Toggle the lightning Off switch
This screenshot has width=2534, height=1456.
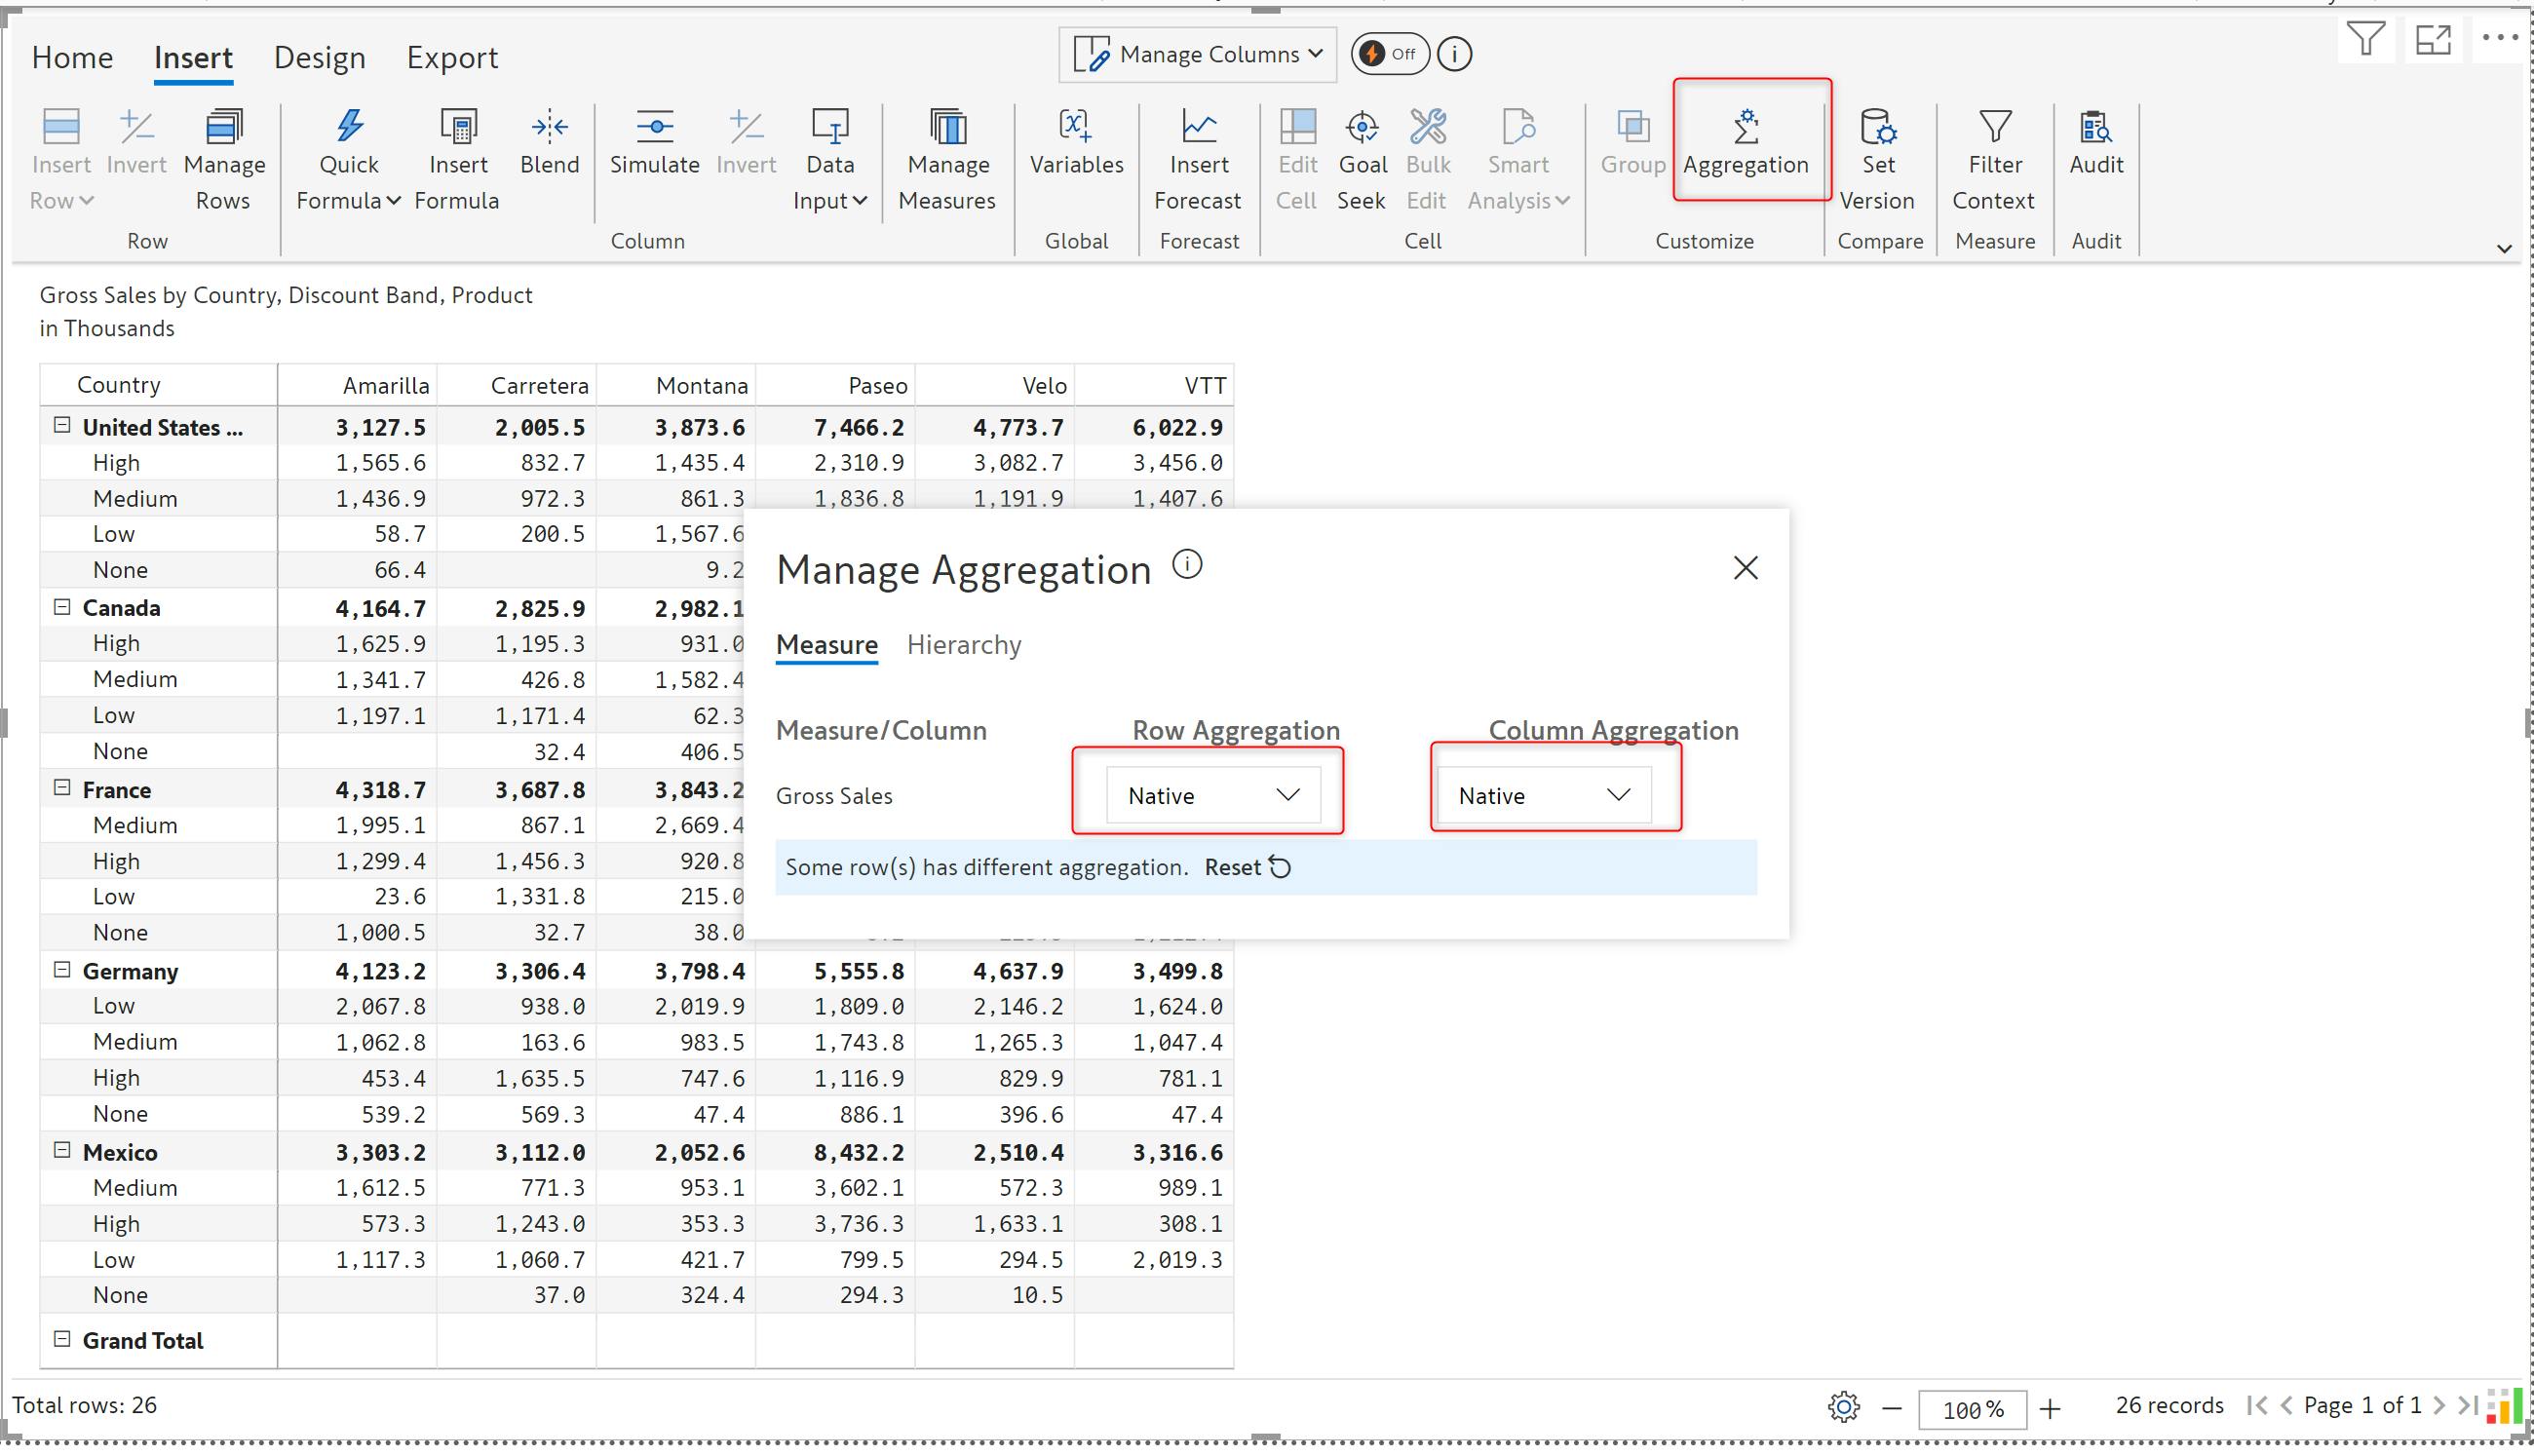coord(1389,54)
